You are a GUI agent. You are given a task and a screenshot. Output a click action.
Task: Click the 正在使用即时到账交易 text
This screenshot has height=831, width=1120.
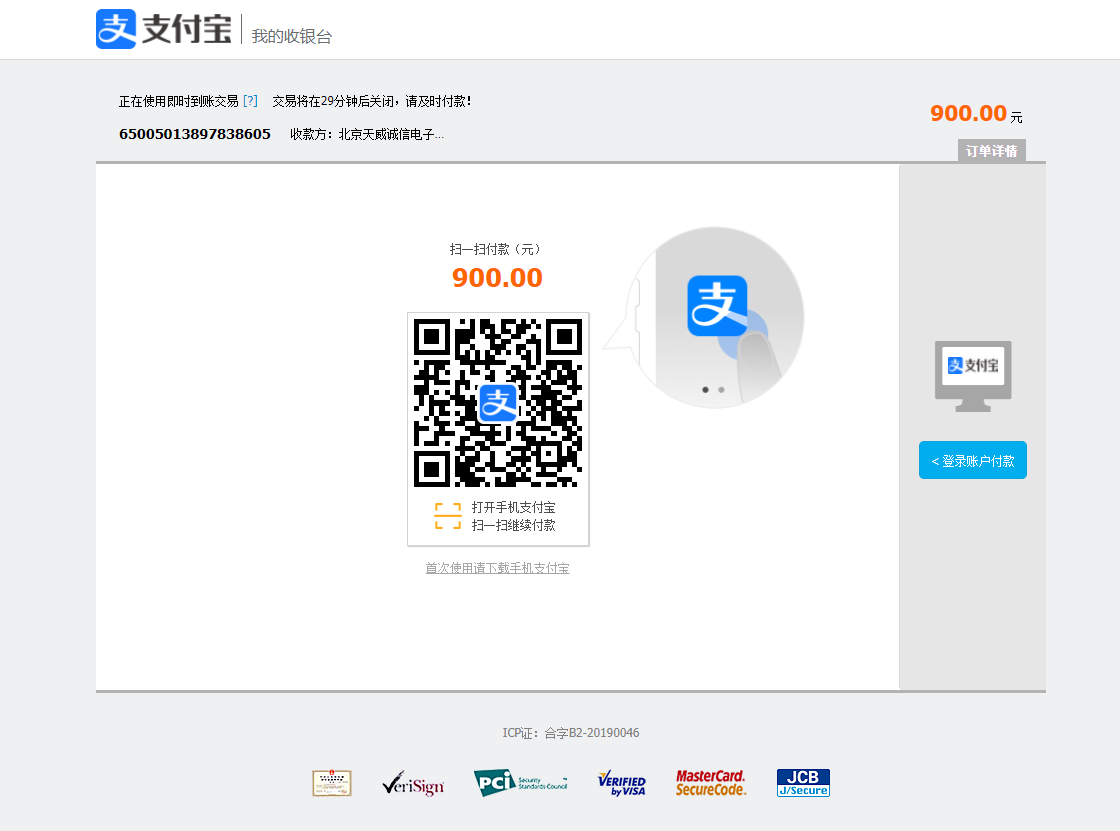pos(179,101)
